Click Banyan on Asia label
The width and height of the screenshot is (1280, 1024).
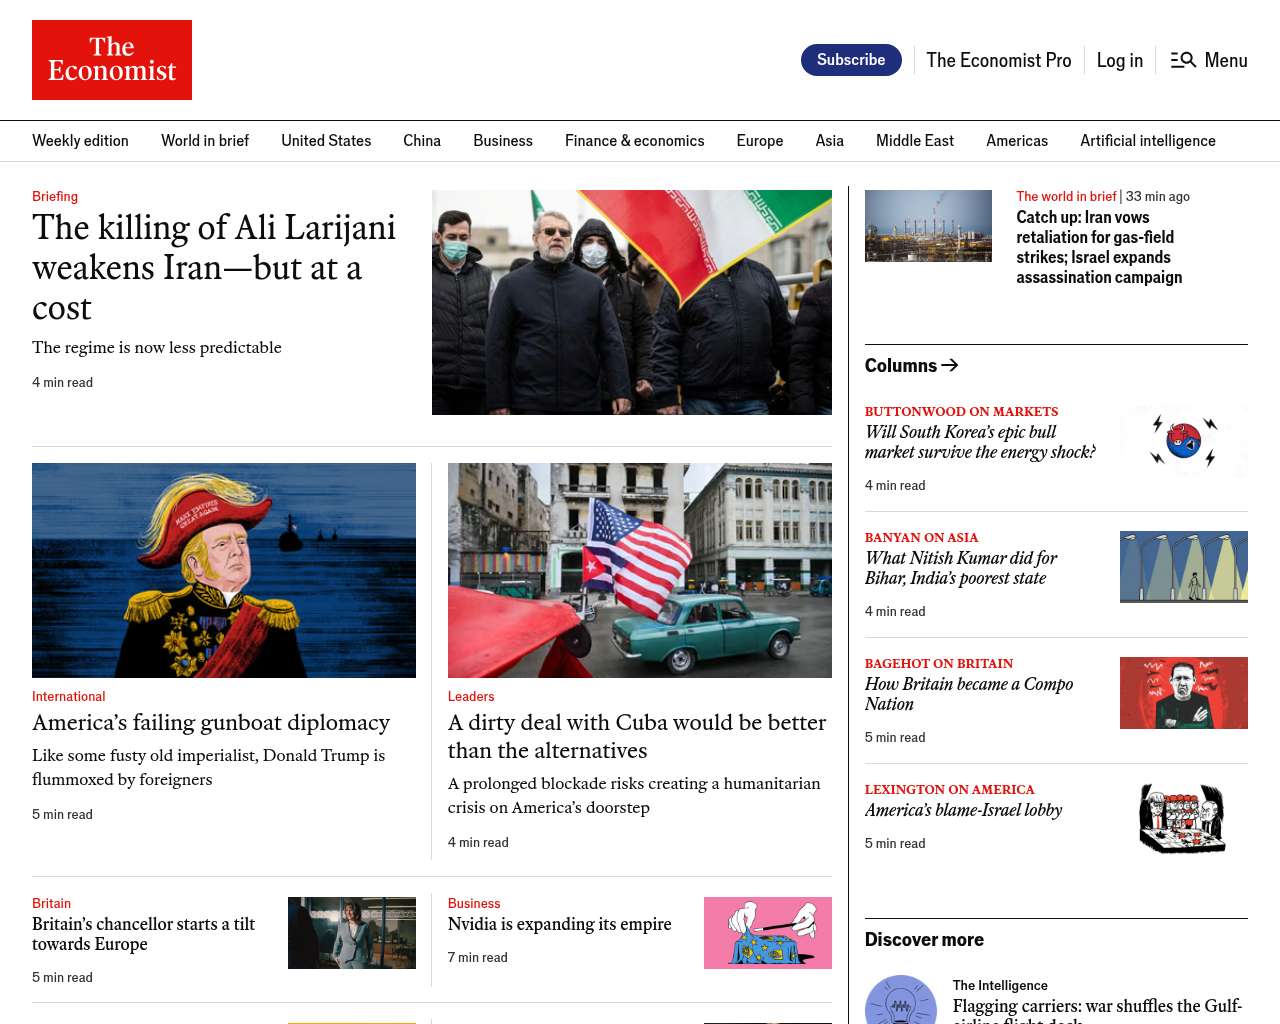(x=921, y=537)
